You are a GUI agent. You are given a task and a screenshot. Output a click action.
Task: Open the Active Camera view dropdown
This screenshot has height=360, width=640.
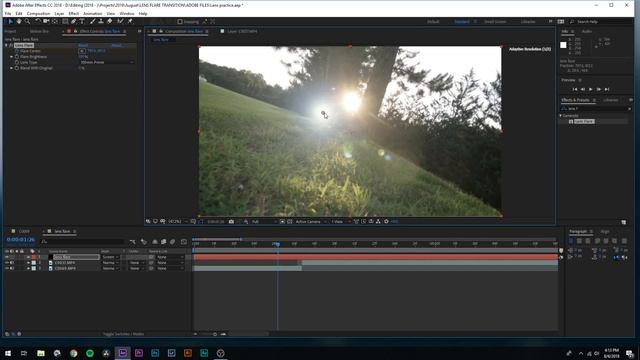click(x=311, y=222)
